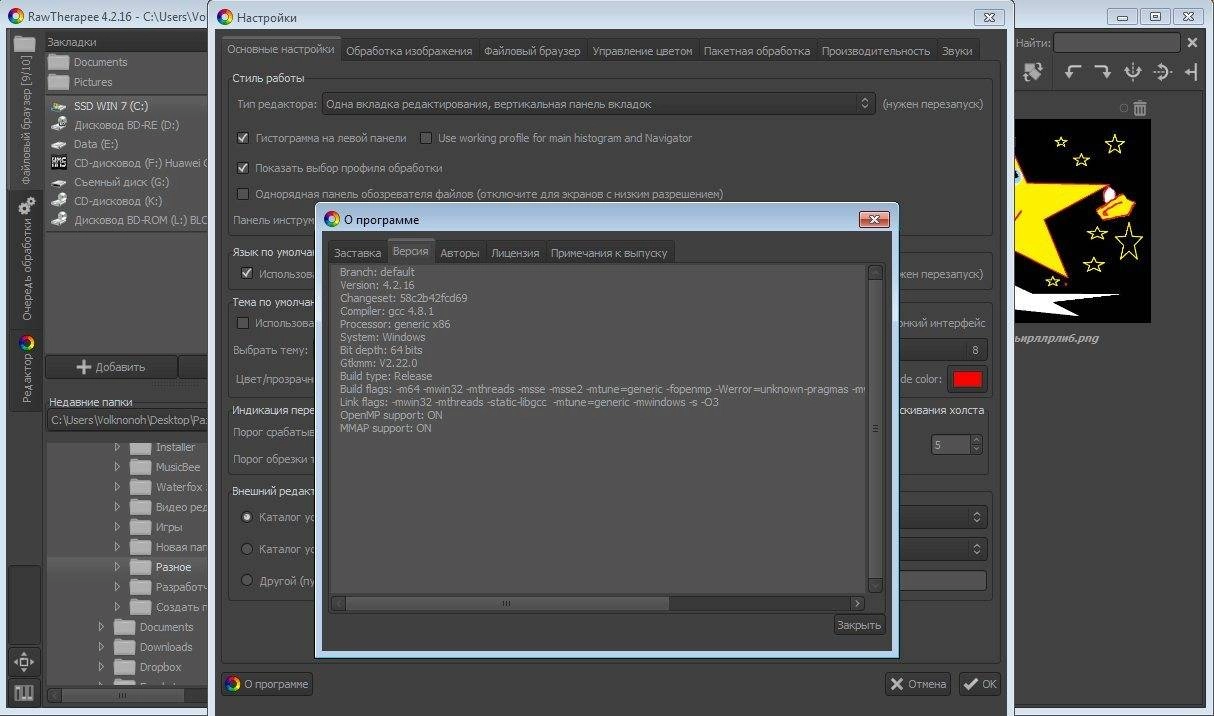Viewport: 1214px width, 716px height.
Task: Click the rotate-right arrow icon in browser toolbar
Action: 1102,72
